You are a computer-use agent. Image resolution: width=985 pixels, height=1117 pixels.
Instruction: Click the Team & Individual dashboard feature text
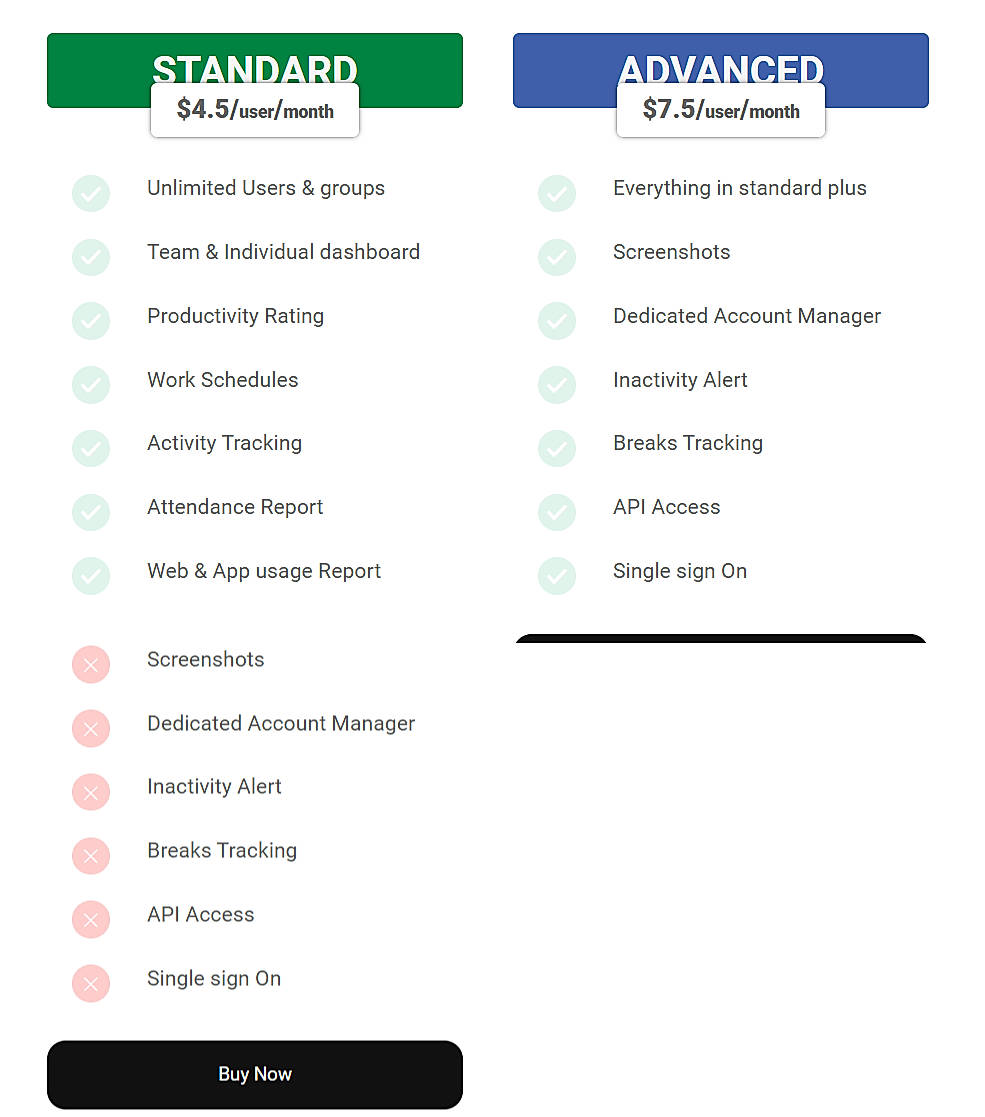pos(283,252)
